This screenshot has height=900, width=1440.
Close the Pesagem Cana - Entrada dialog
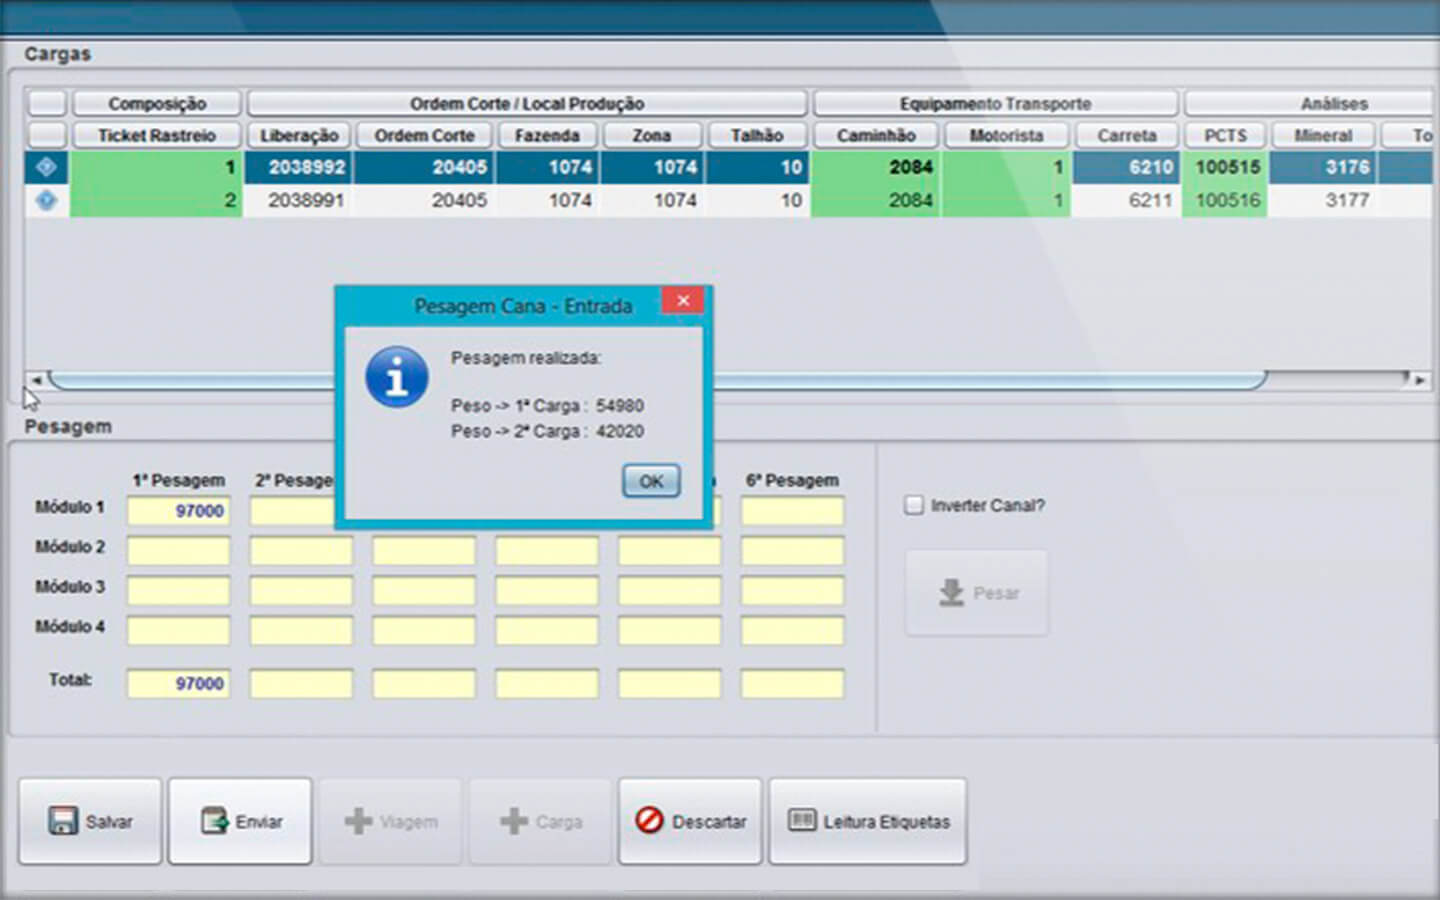point(683,301)
